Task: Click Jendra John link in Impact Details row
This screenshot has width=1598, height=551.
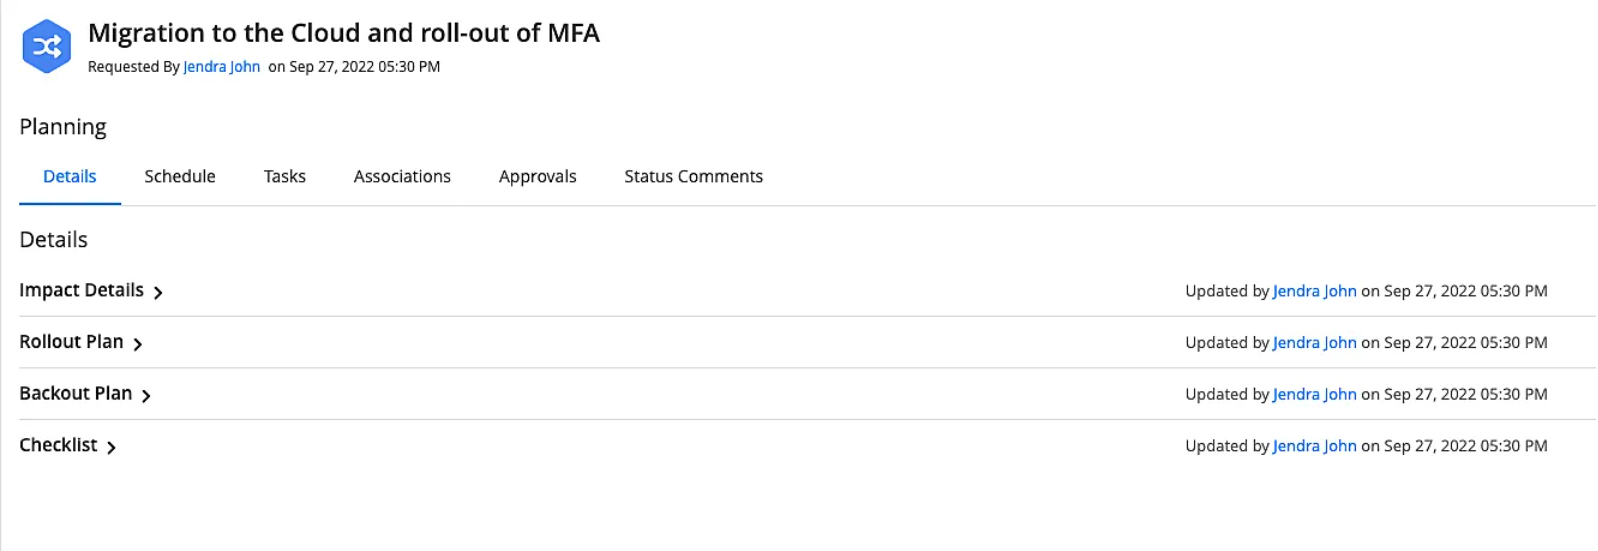Action: coord(1314,291)
